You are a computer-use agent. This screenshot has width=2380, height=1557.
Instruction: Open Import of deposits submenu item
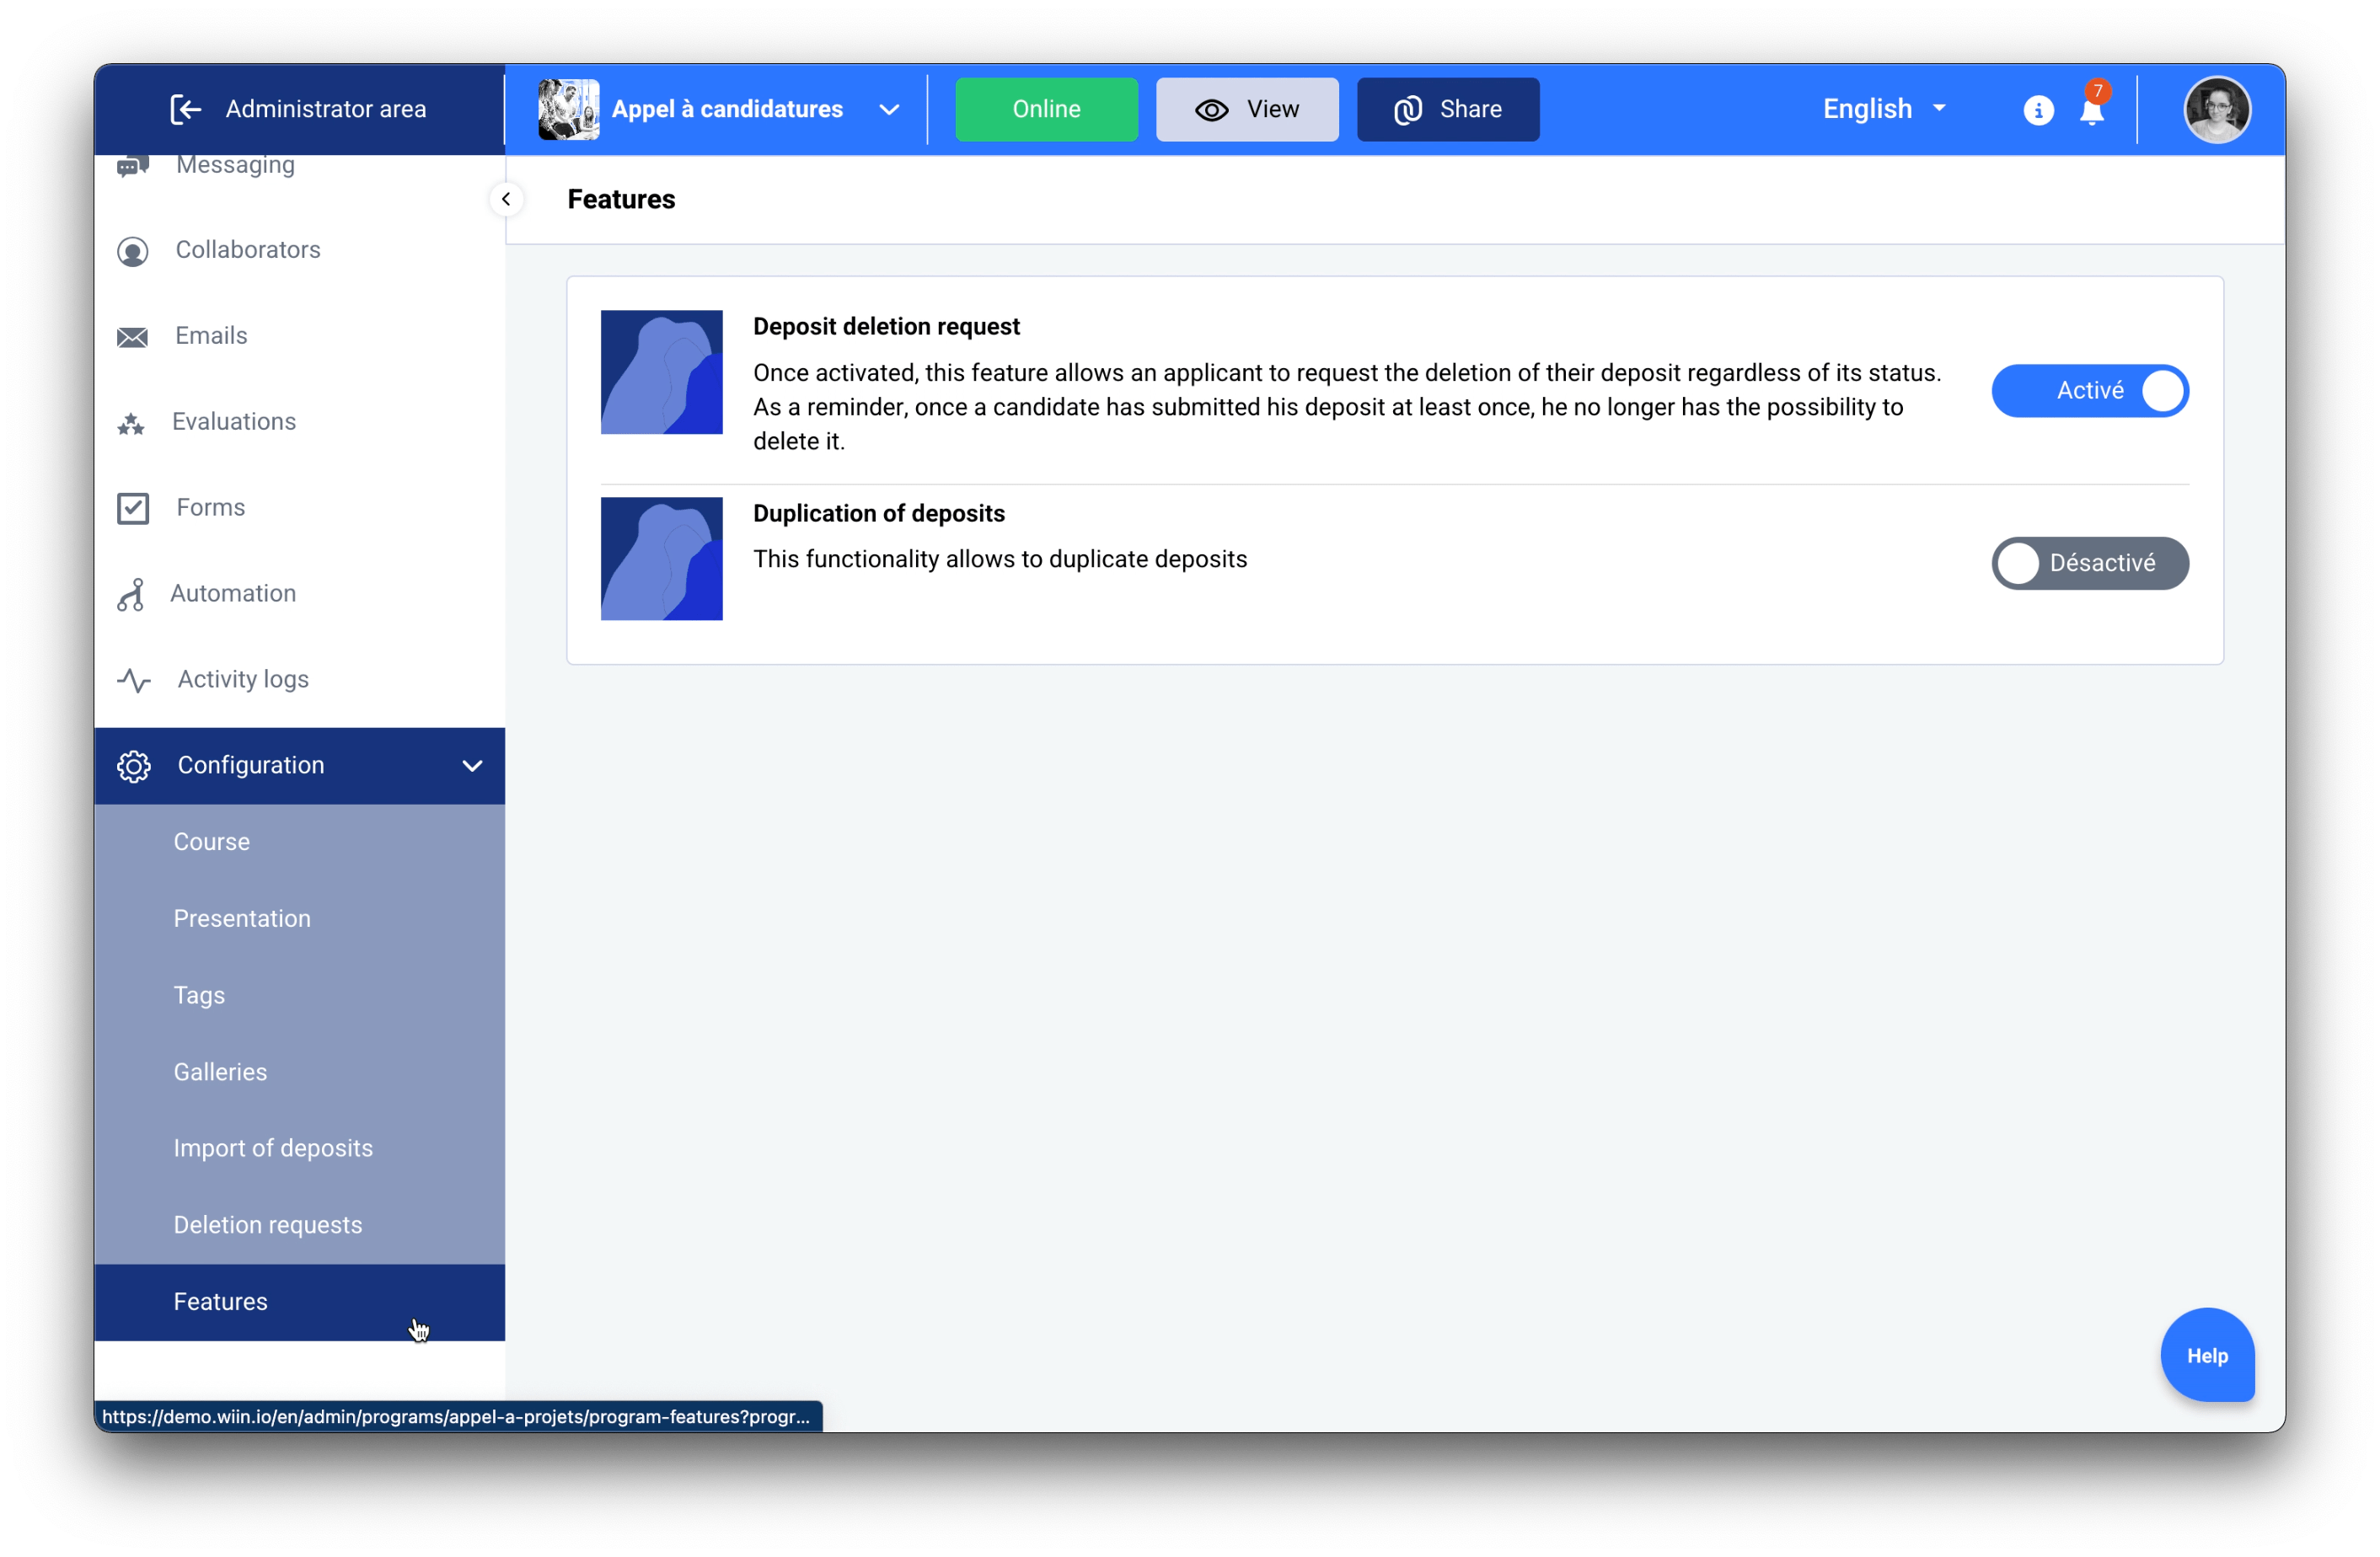[299, 1148]
